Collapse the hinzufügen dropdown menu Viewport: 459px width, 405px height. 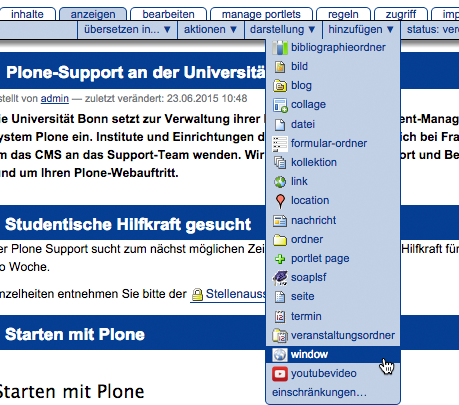pyautogui.click(x=361, y=30)
